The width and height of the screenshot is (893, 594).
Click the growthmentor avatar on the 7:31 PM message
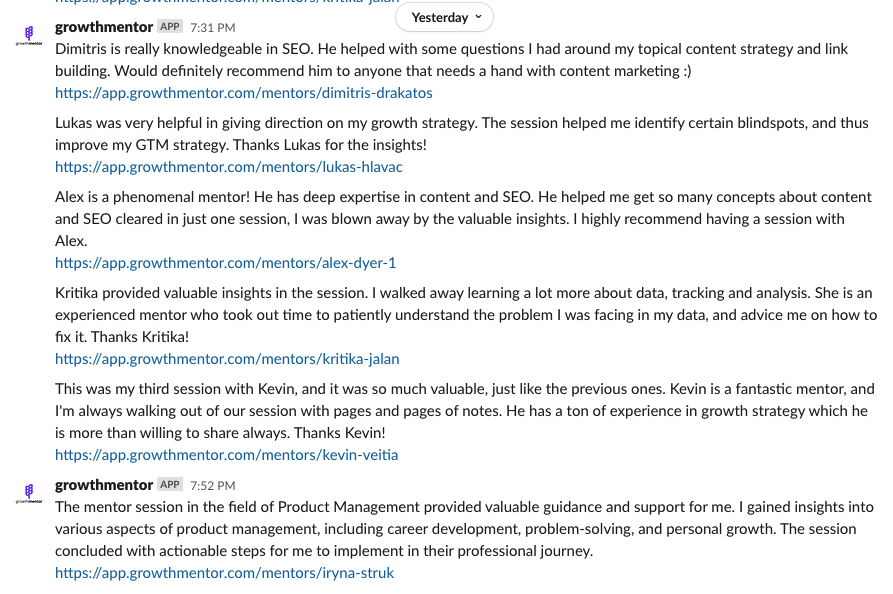click(x=28, y=35)
